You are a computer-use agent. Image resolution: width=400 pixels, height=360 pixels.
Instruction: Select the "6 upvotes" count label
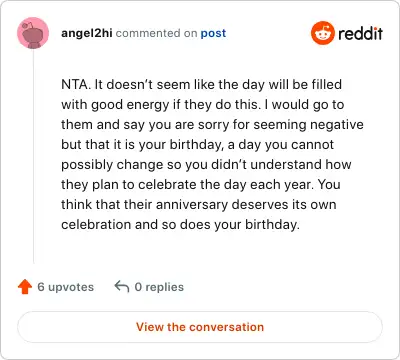pos(66,287)
